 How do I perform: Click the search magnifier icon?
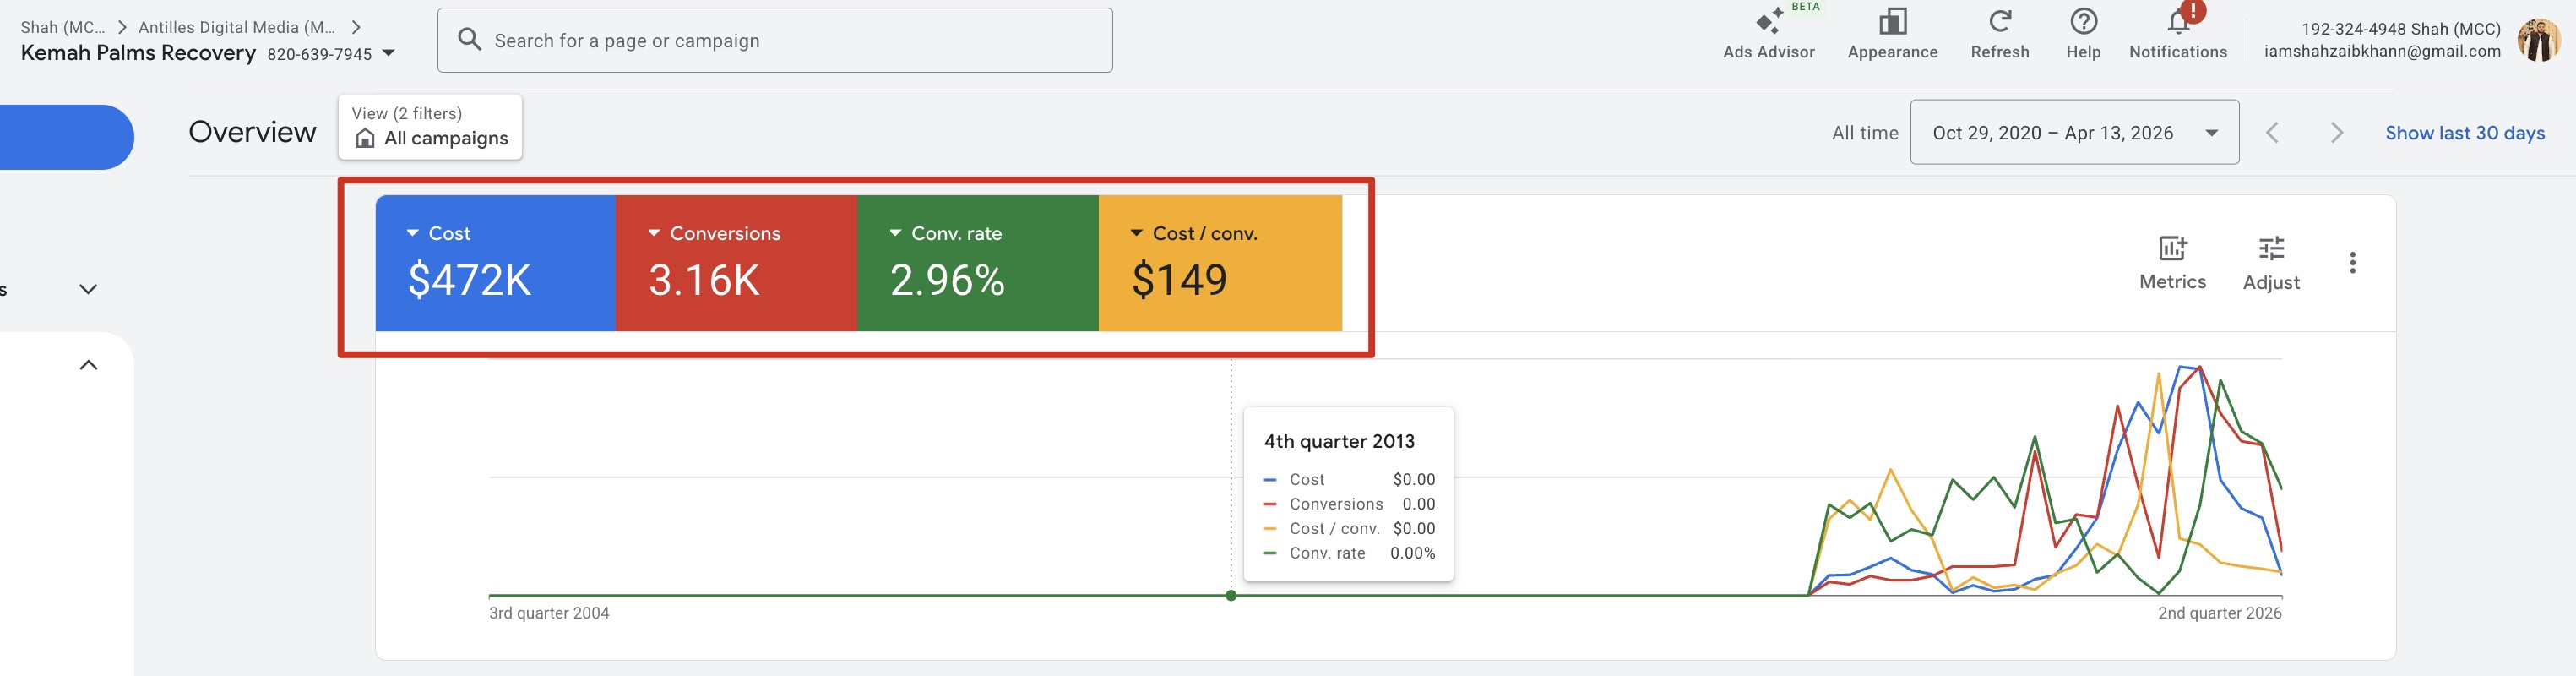pos(469,40)
